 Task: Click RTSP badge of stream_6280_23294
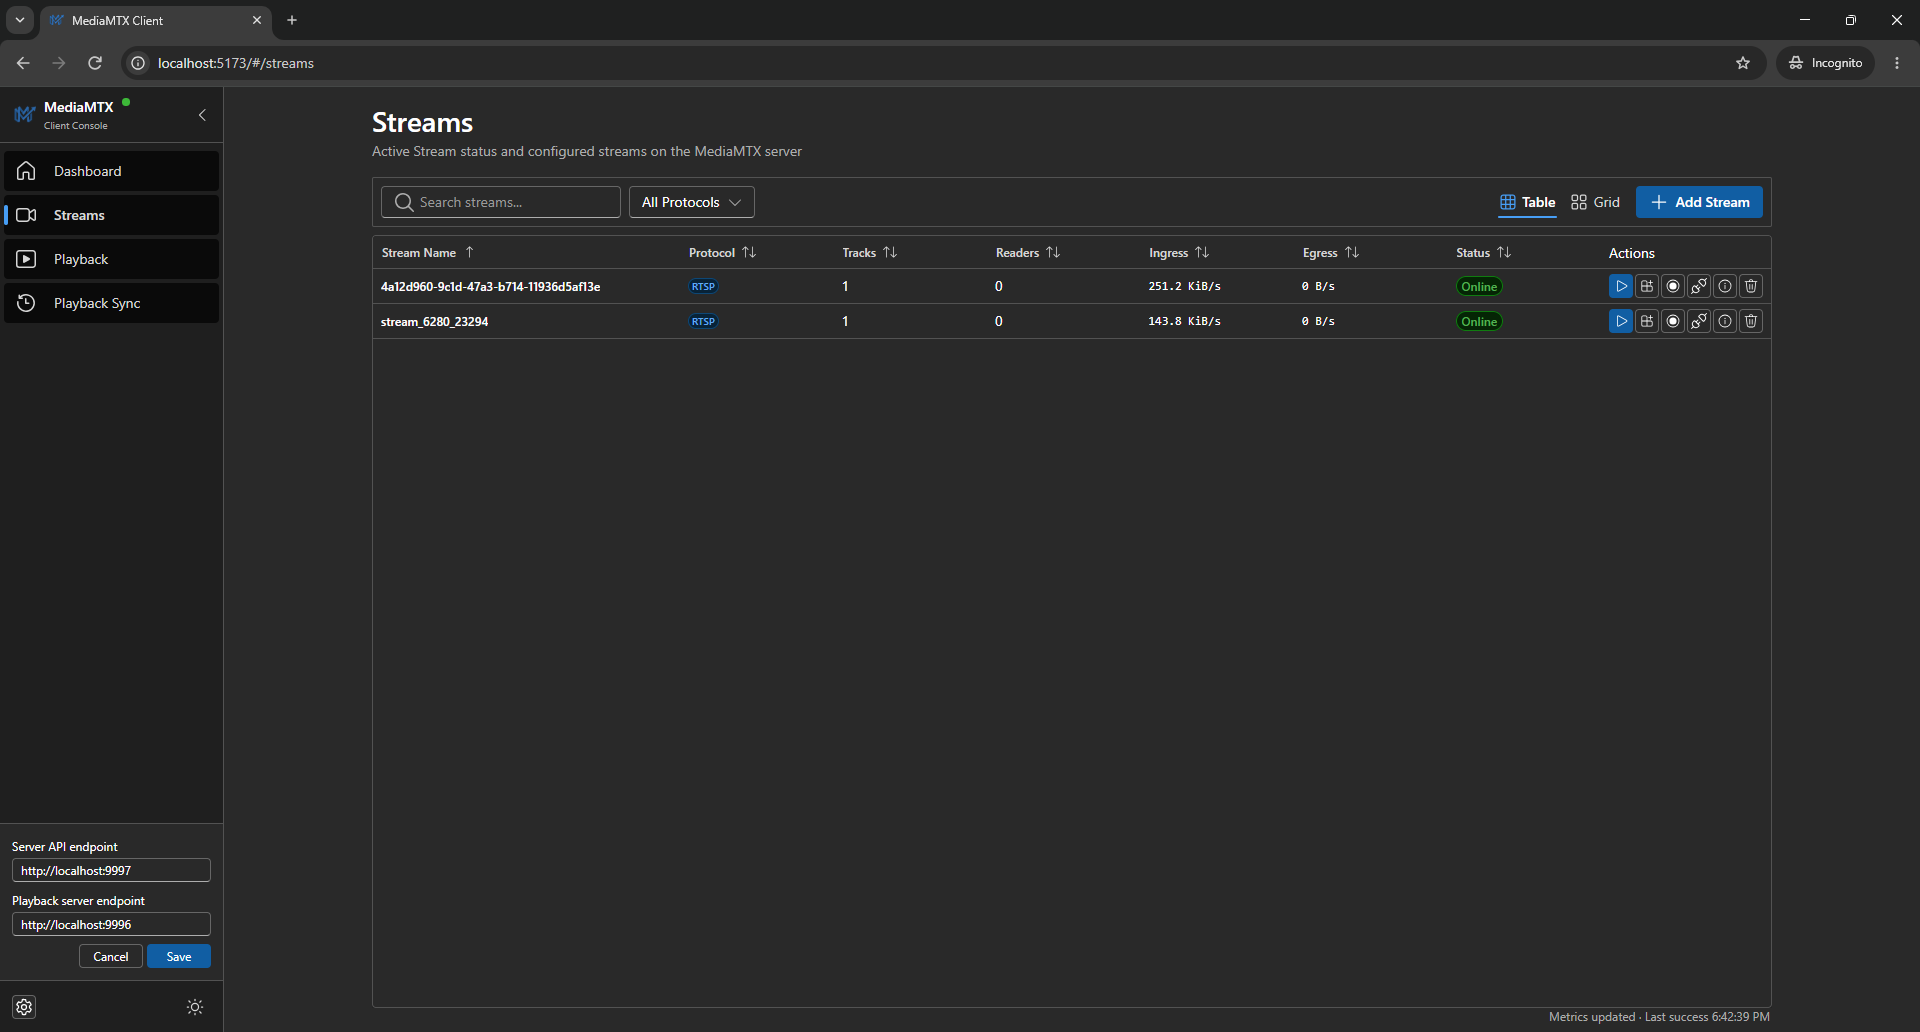click(x=703, y=321)
